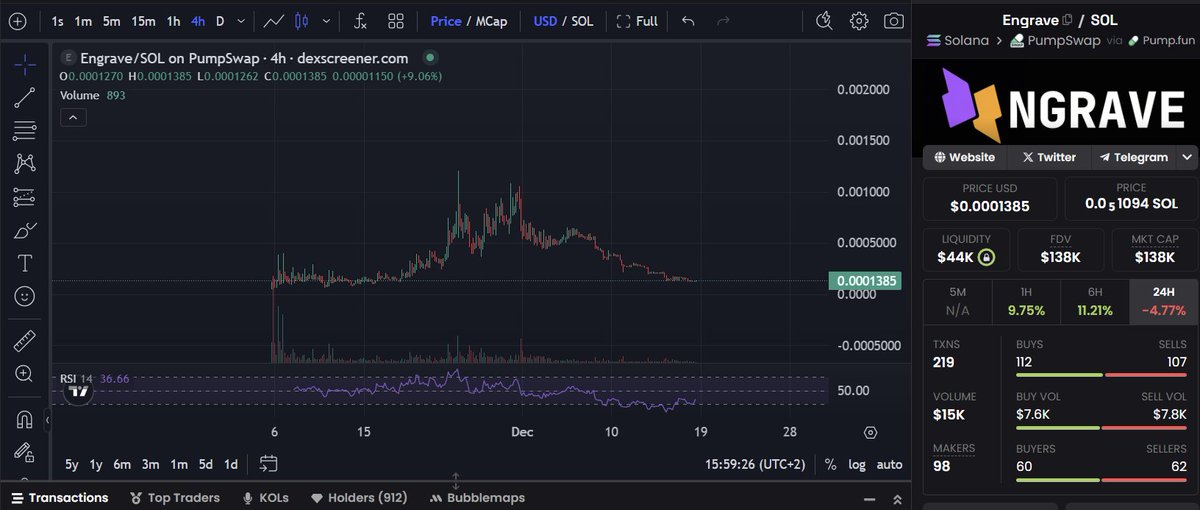
Task: Open the time axis settings gear
Action: pyautogui.click(x=870, y=432)
